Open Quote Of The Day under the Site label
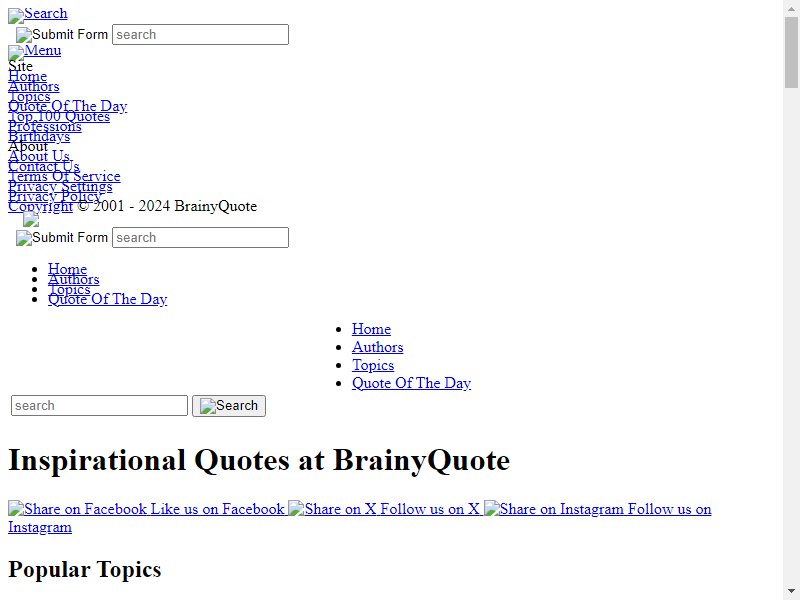 click(68, 106)
